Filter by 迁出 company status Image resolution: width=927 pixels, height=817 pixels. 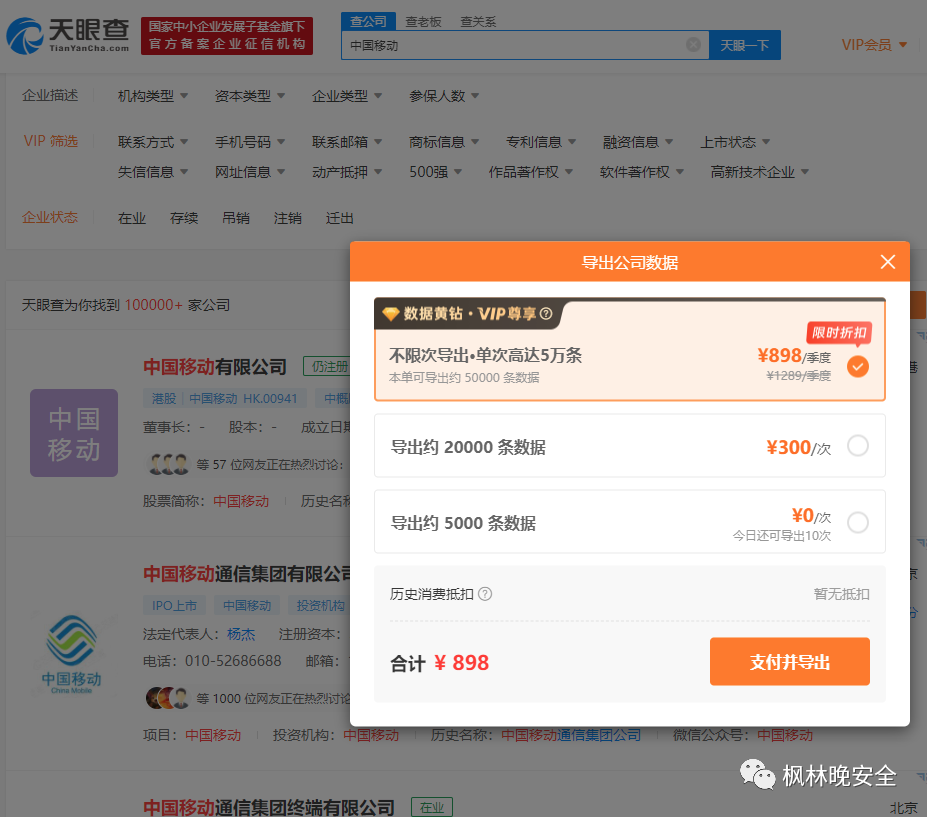click(340, 218)
